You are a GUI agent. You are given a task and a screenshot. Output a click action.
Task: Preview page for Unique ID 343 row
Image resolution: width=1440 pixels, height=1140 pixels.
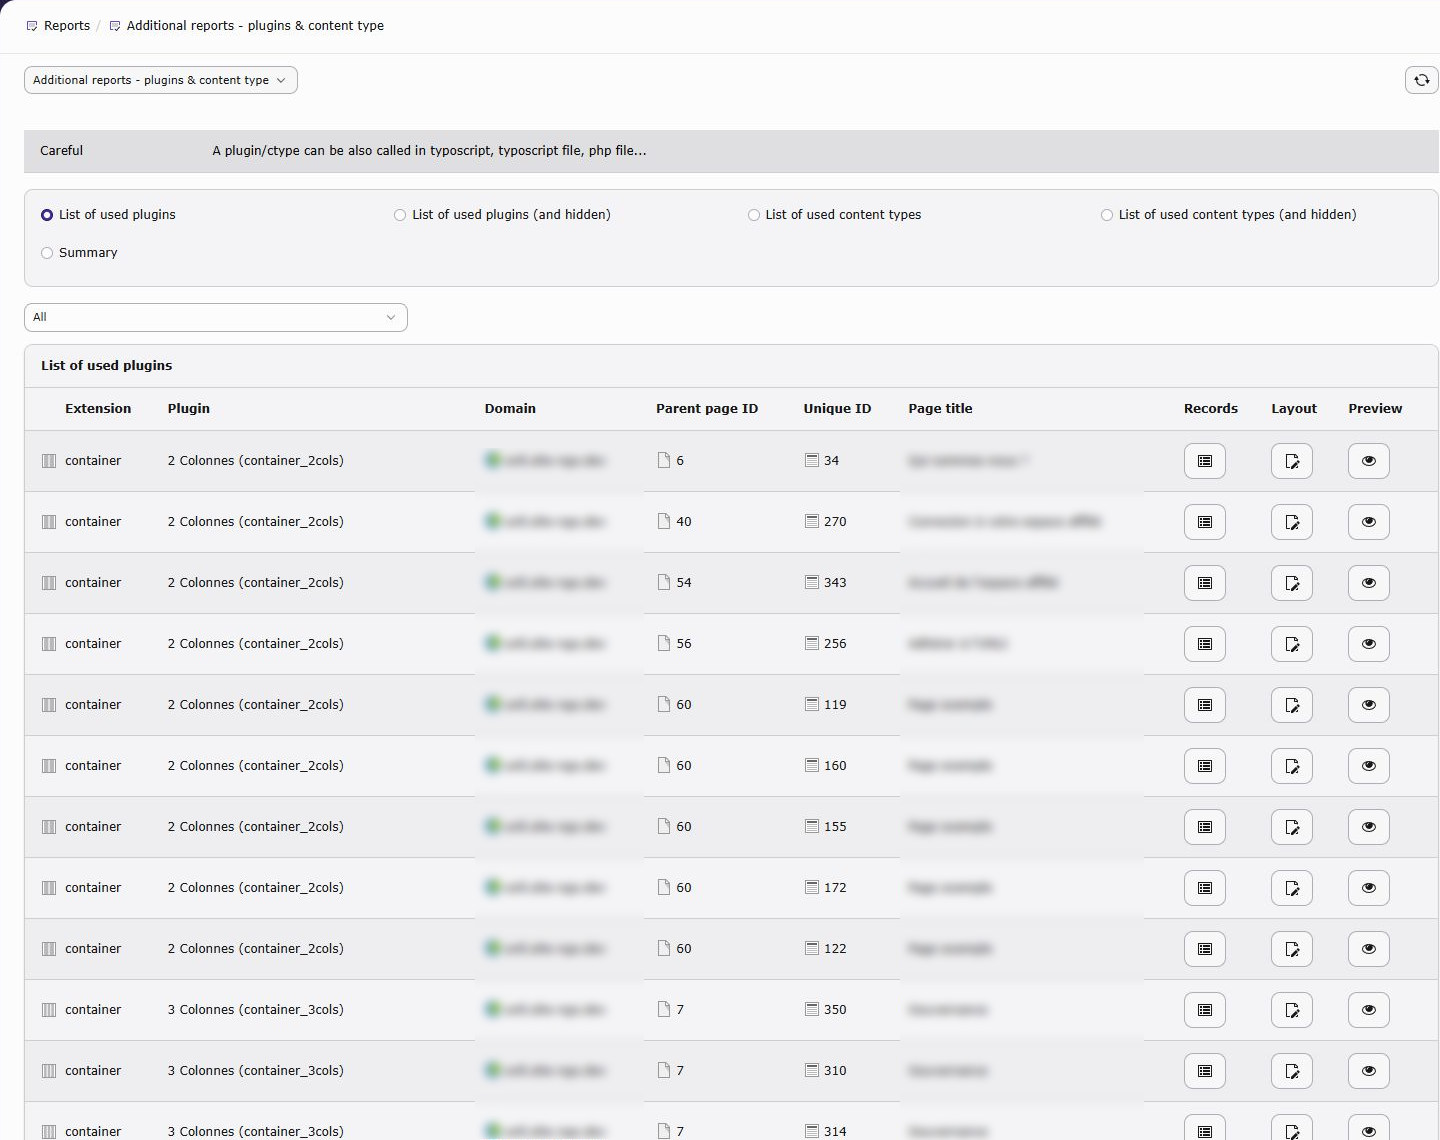[x=1369, y=583]
